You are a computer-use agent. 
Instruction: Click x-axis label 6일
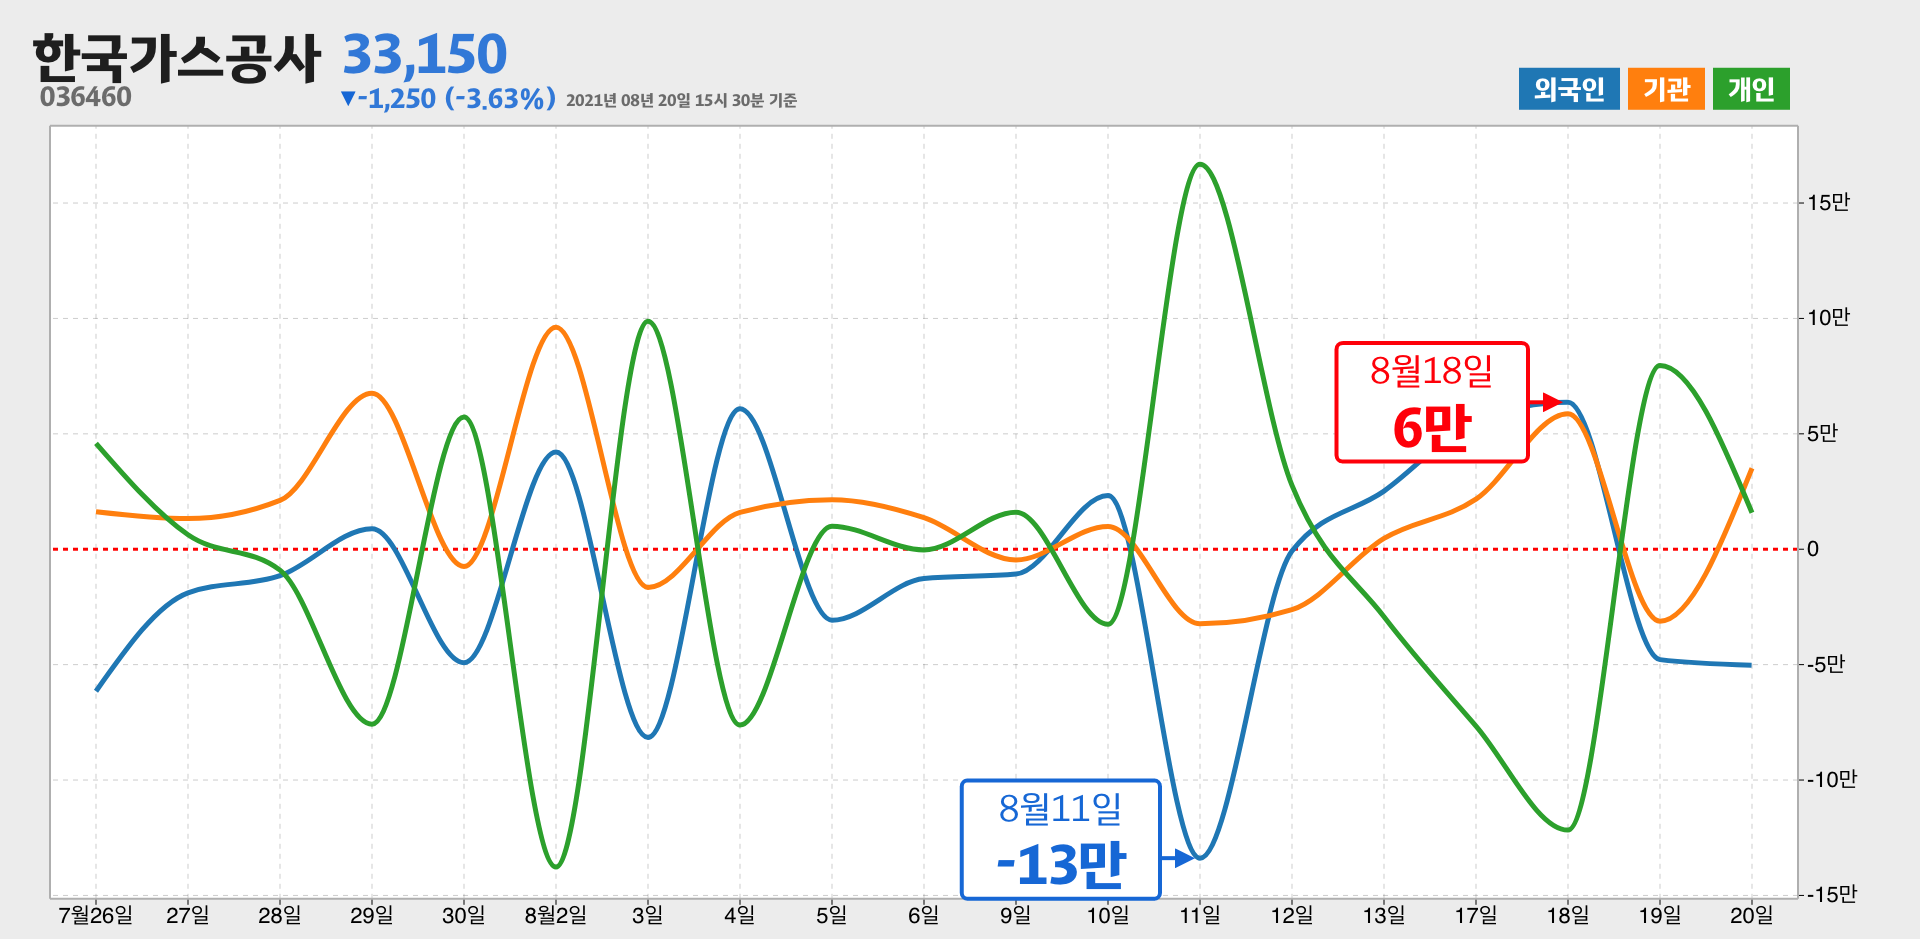click(x=924, y=915)
